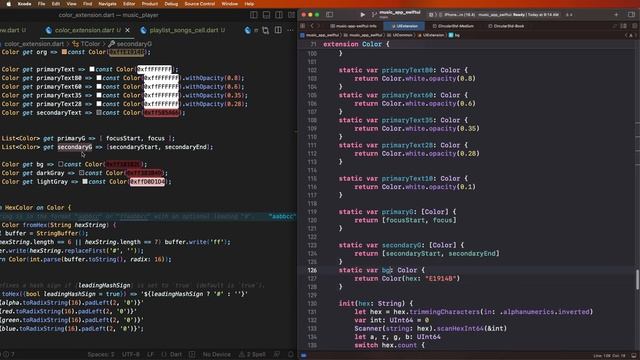Click secondaryG getter name in Dart code
Image resolution: width=640 pixels, height=360 pixels.
[x=75, y=147]
